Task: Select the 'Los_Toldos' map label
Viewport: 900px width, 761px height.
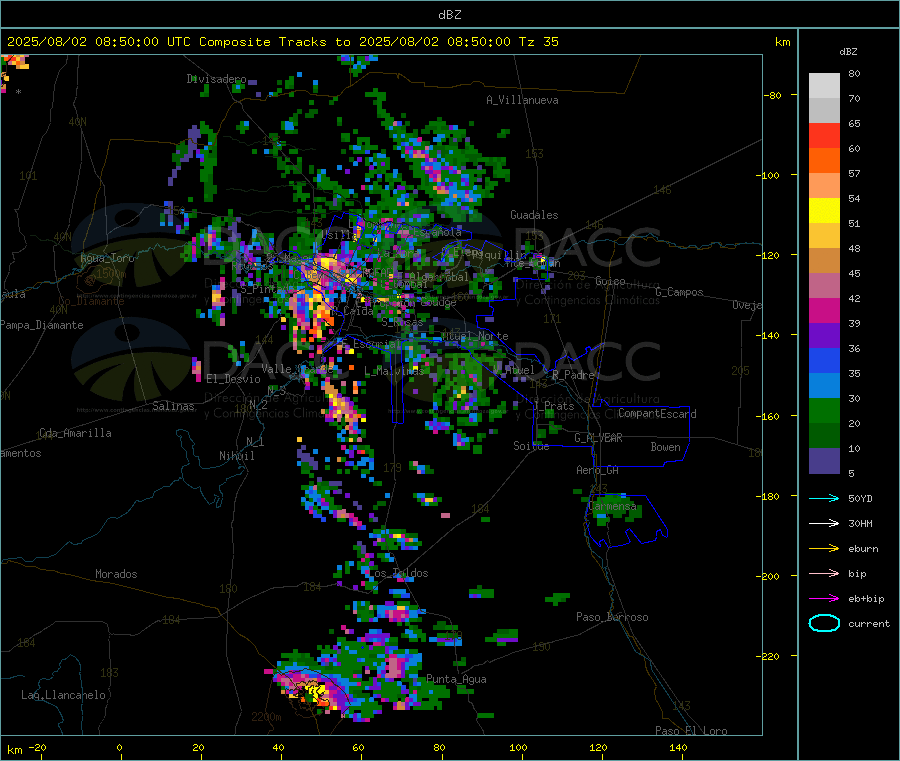Action: click(x=397, y=573)
